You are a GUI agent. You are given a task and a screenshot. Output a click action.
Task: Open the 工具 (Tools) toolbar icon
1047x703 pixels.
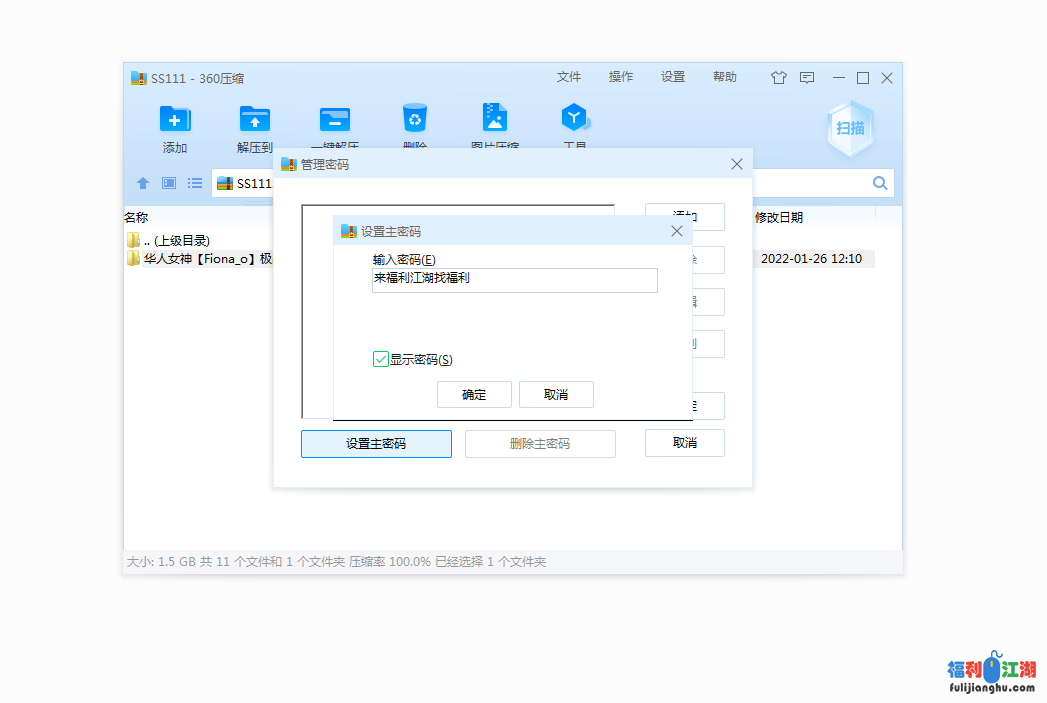point(575,119)
